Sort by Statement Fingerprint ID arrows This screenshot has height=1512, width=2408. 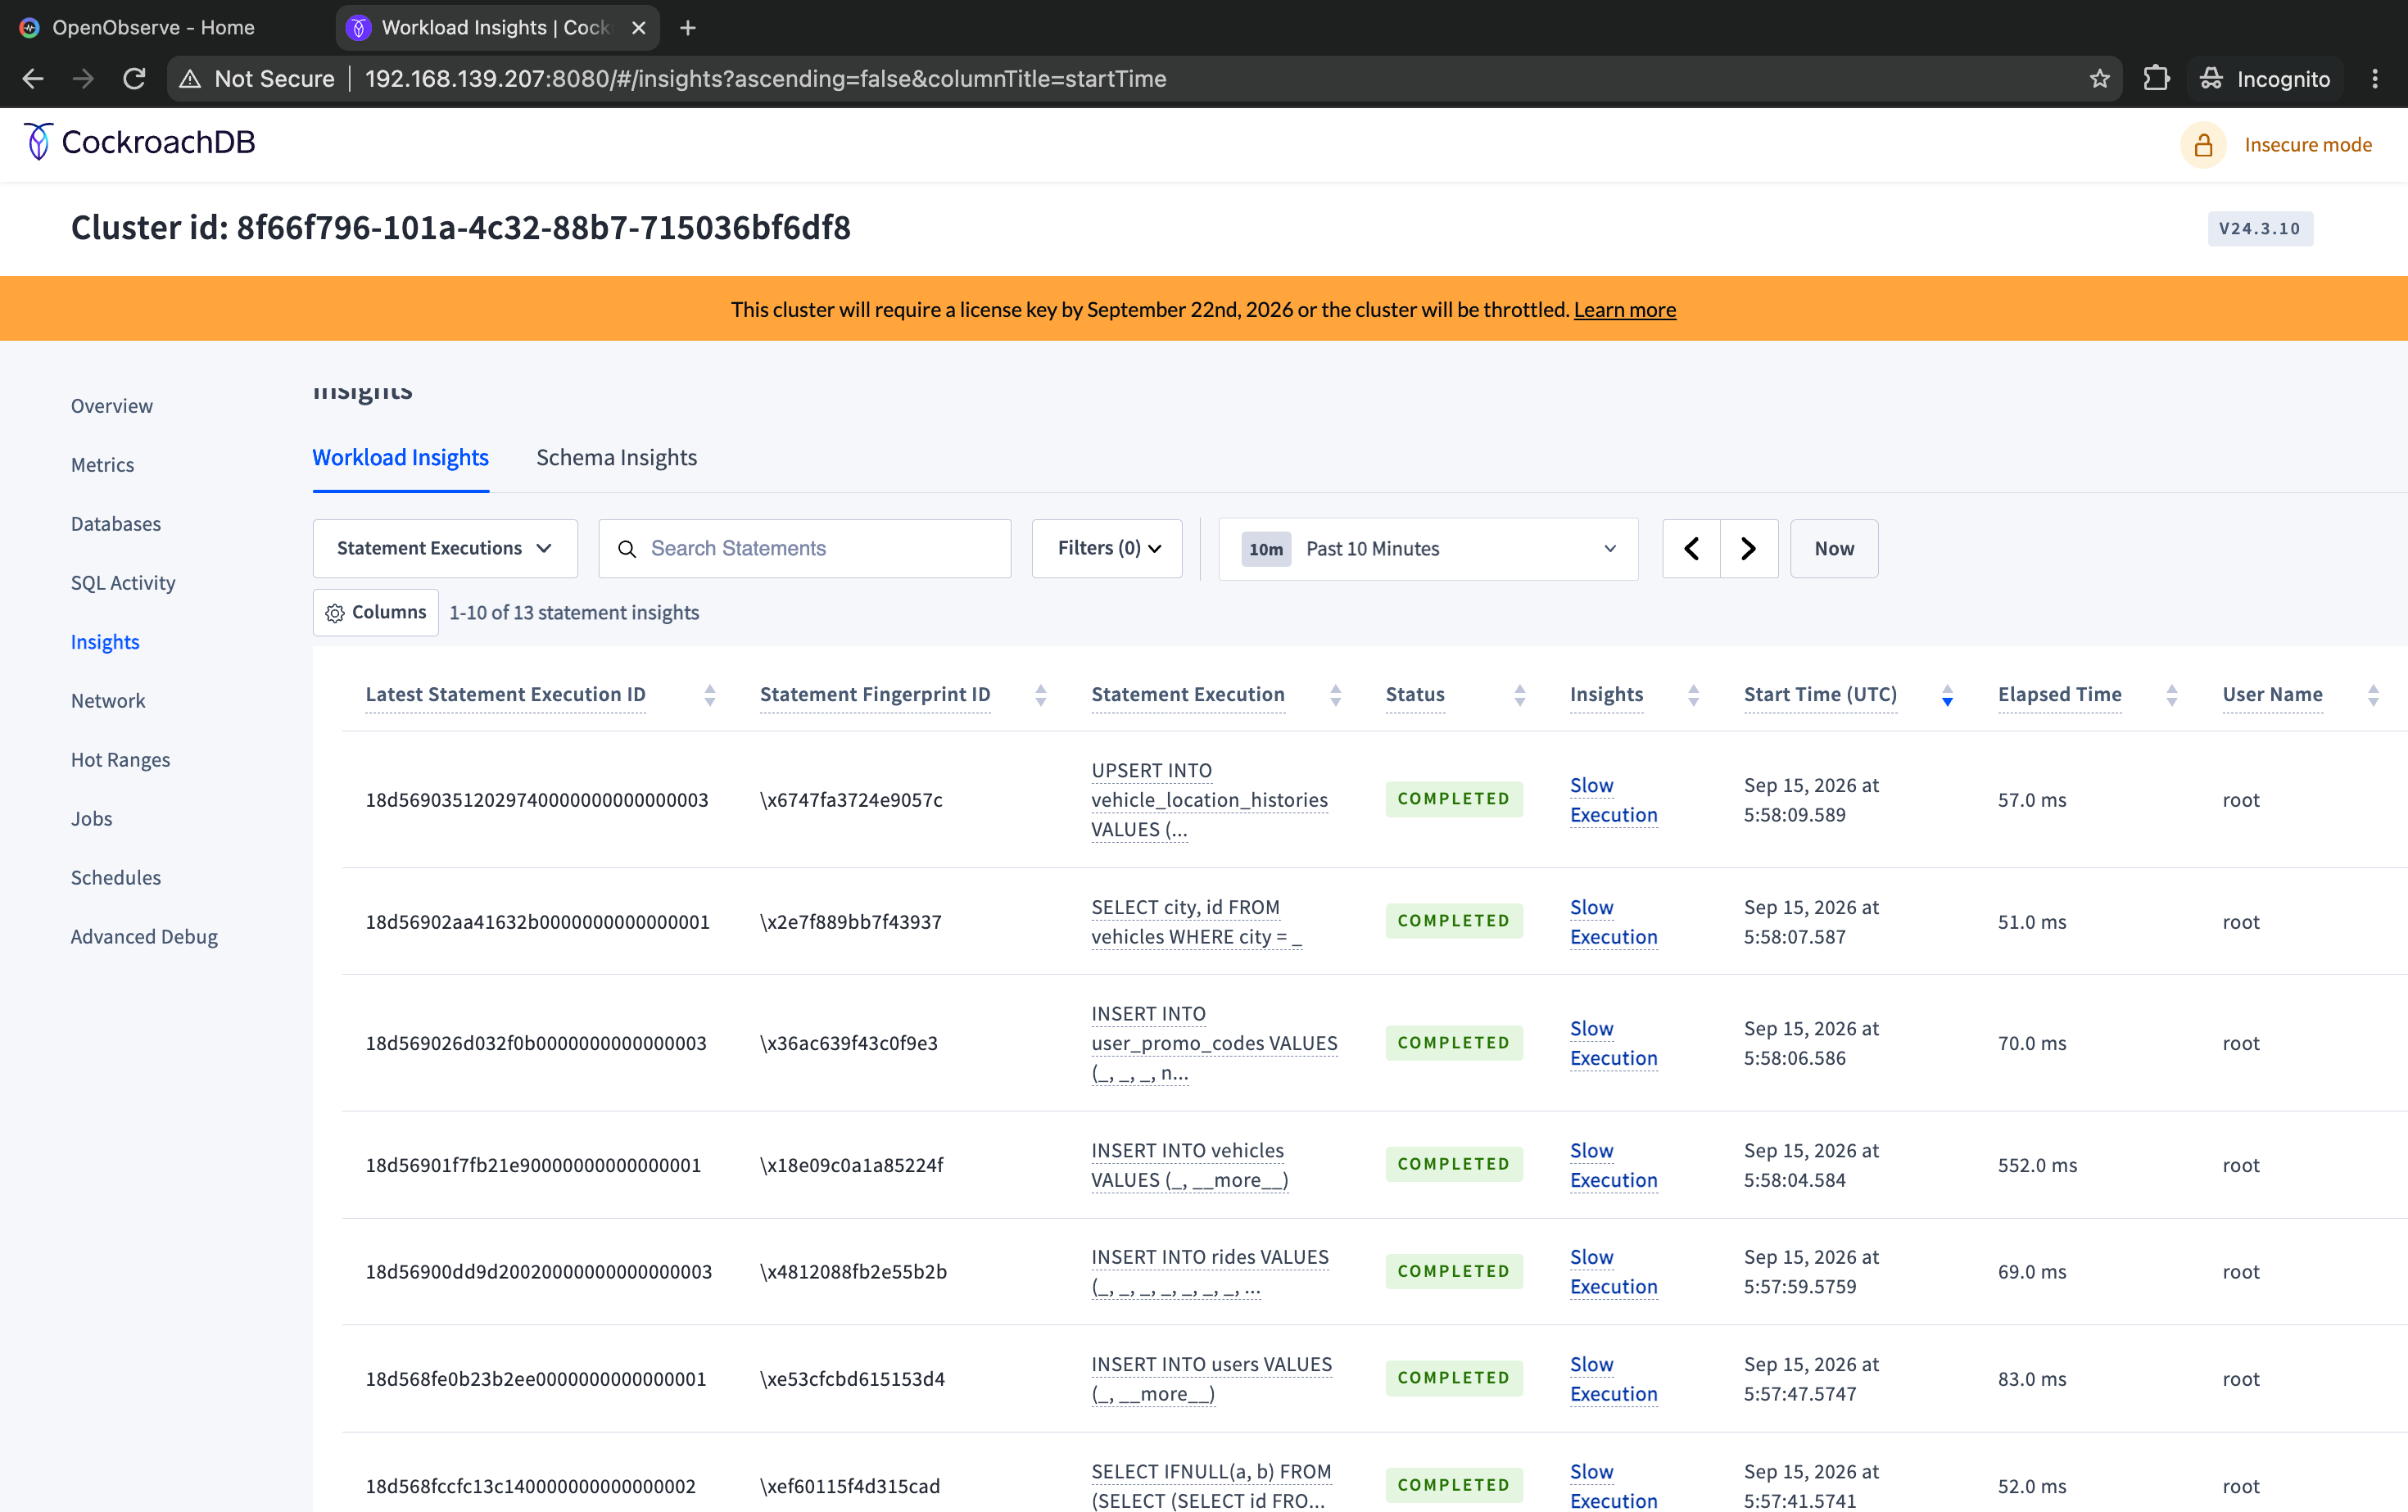[x=1041, y=695]
